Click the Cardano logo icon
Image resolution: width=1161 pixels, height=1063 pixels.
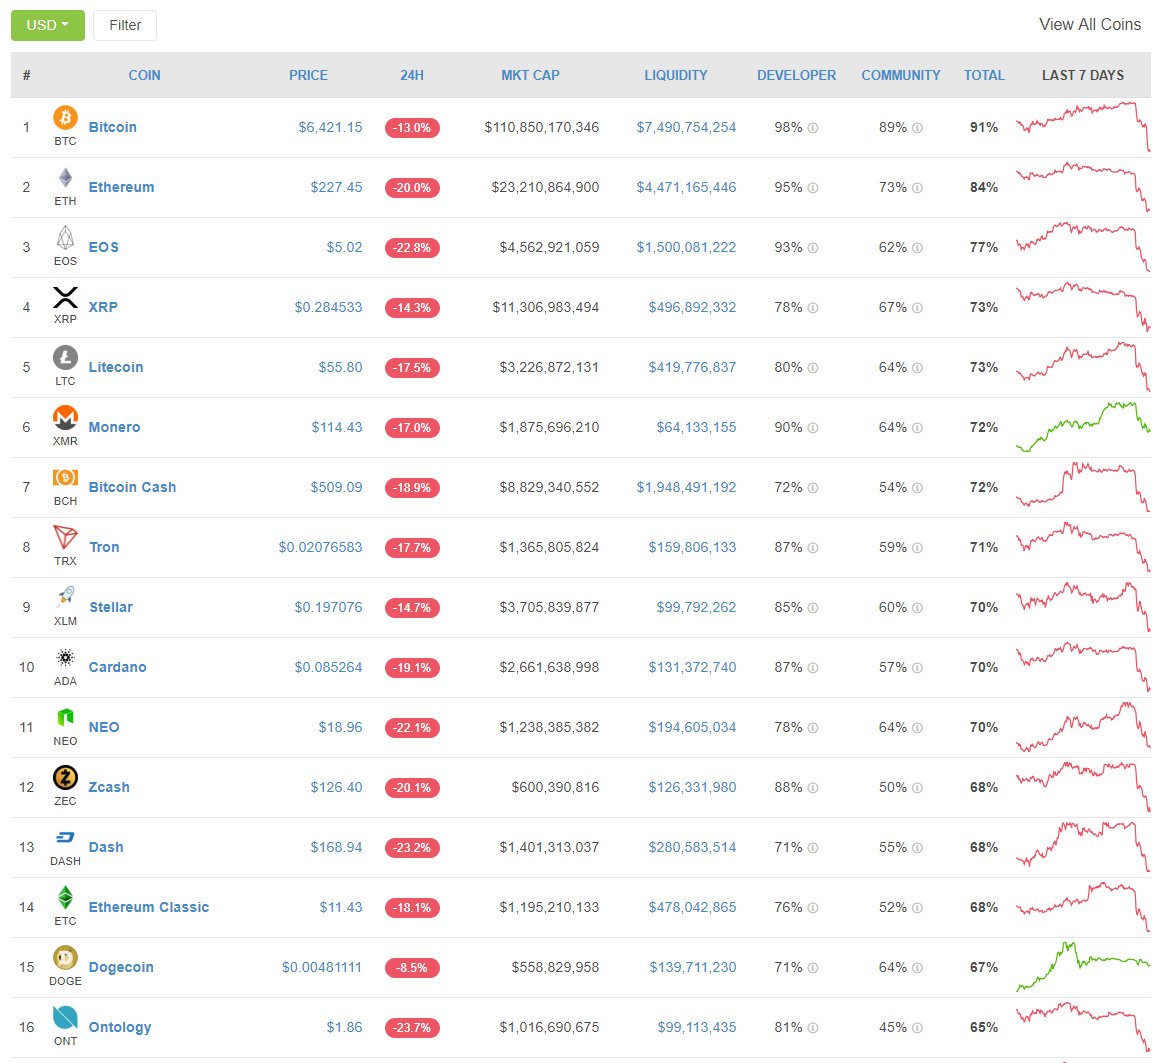click(65, 657)
